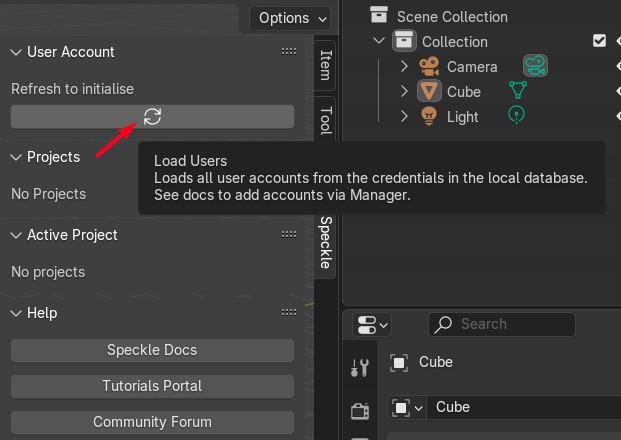Viewport: 621px width, 440px height.
Task: Click the Scene Collection archive icon
Action: click(x=379, y=15)
